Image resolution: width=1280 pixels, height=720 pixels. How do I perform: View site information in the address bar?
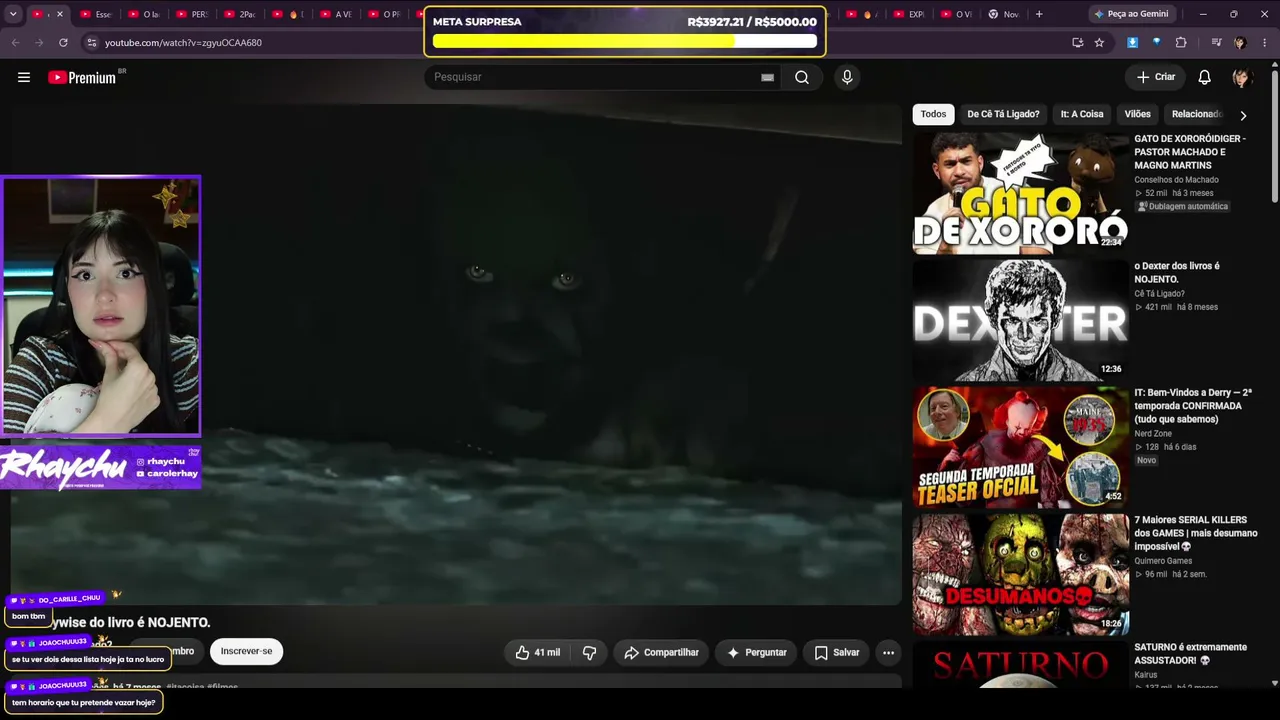point(91,43)
